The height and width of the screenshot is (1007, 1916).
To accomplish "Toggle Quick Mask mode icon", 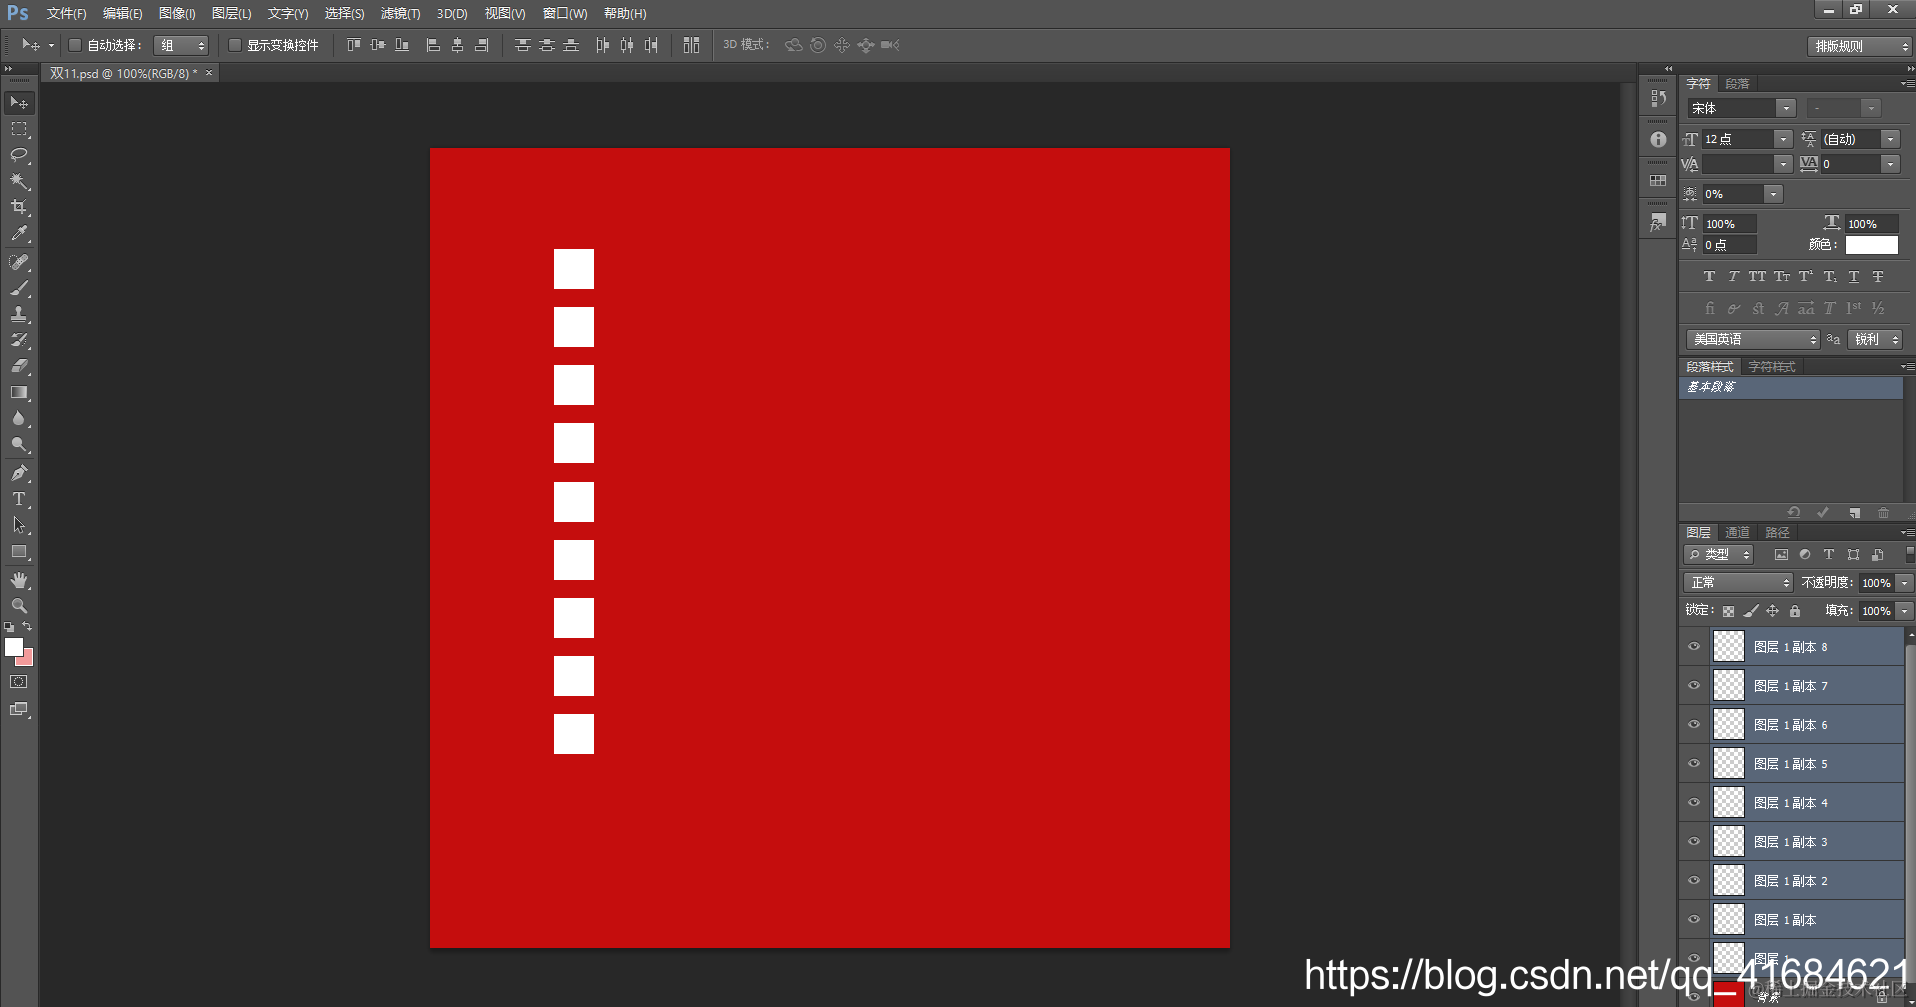I will click(x=19, y=682).
